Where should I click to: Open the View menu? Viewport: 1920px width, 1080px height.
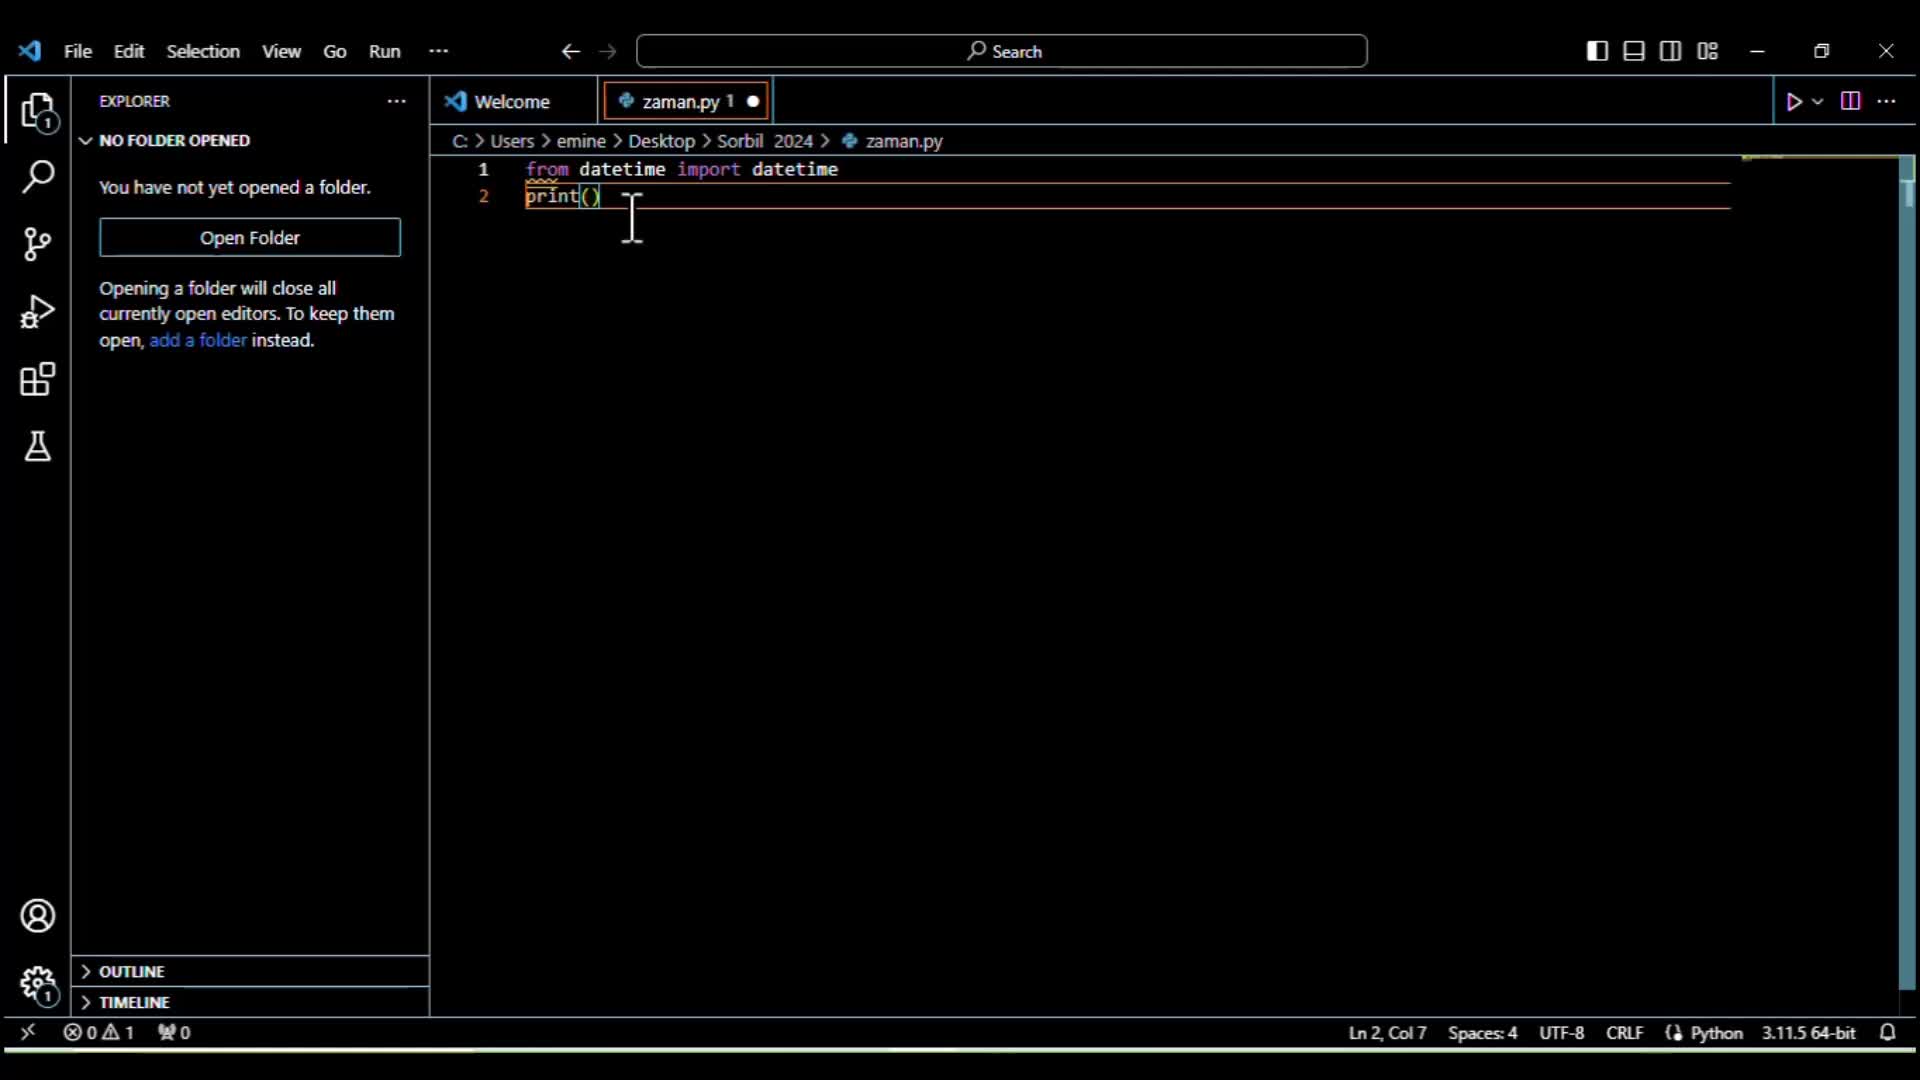click(x=281, y=51)
